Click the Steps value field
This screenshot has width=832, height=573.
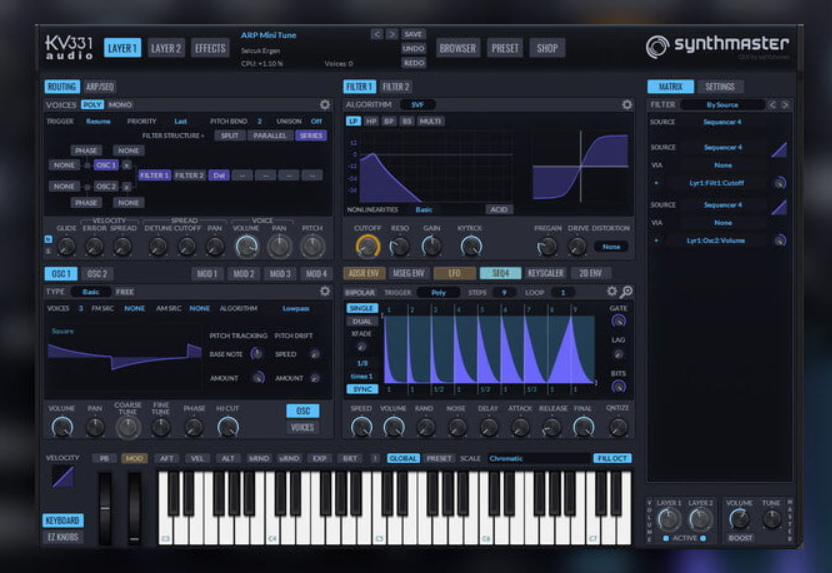(504, 292)
